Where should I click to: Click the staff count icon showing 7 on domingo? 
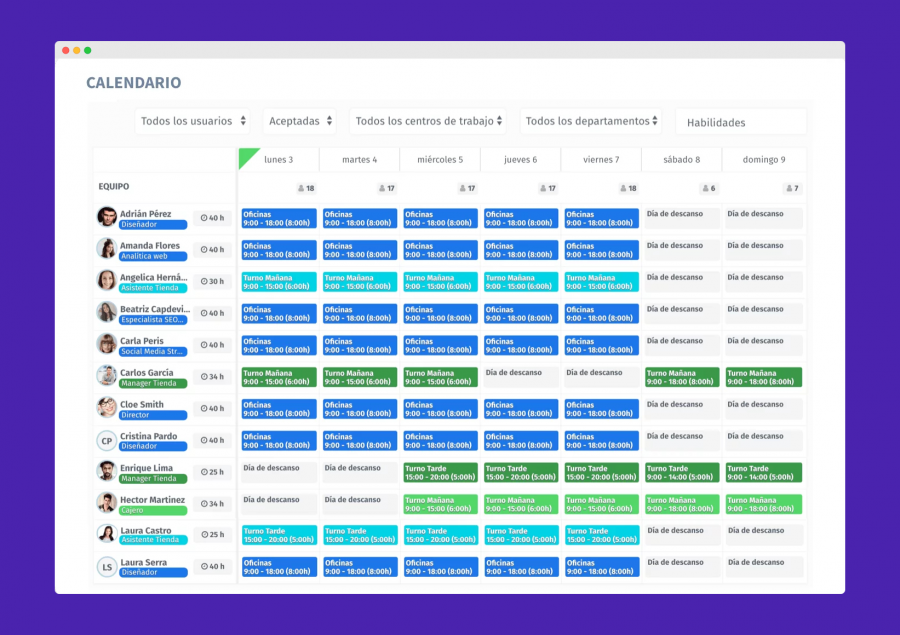click(789, 188)
